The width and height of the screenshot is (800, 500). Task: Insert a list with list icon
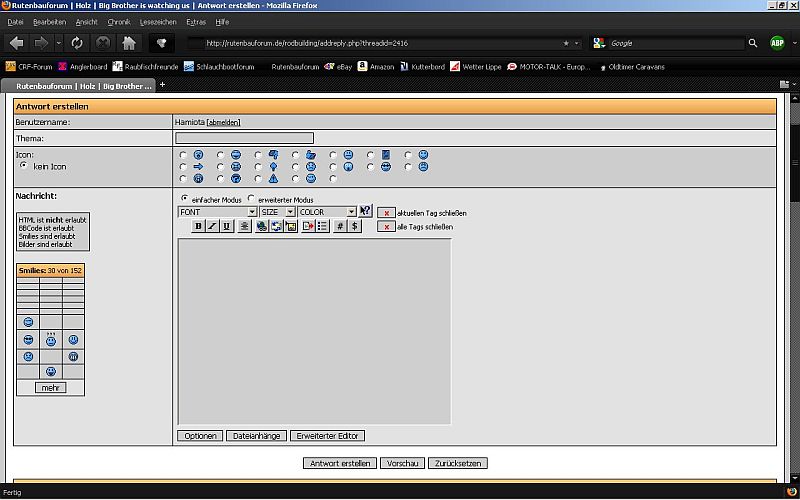pyautogui.click(x=322, y=226)
